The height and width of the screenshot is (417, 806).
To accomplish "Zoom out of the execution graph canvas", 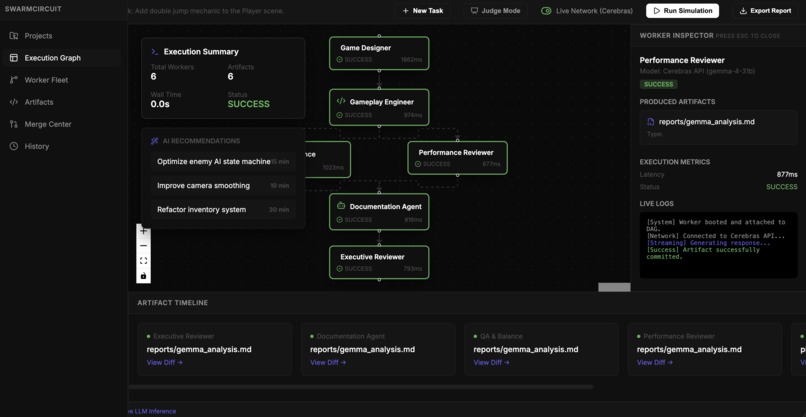I will (143, 246).
